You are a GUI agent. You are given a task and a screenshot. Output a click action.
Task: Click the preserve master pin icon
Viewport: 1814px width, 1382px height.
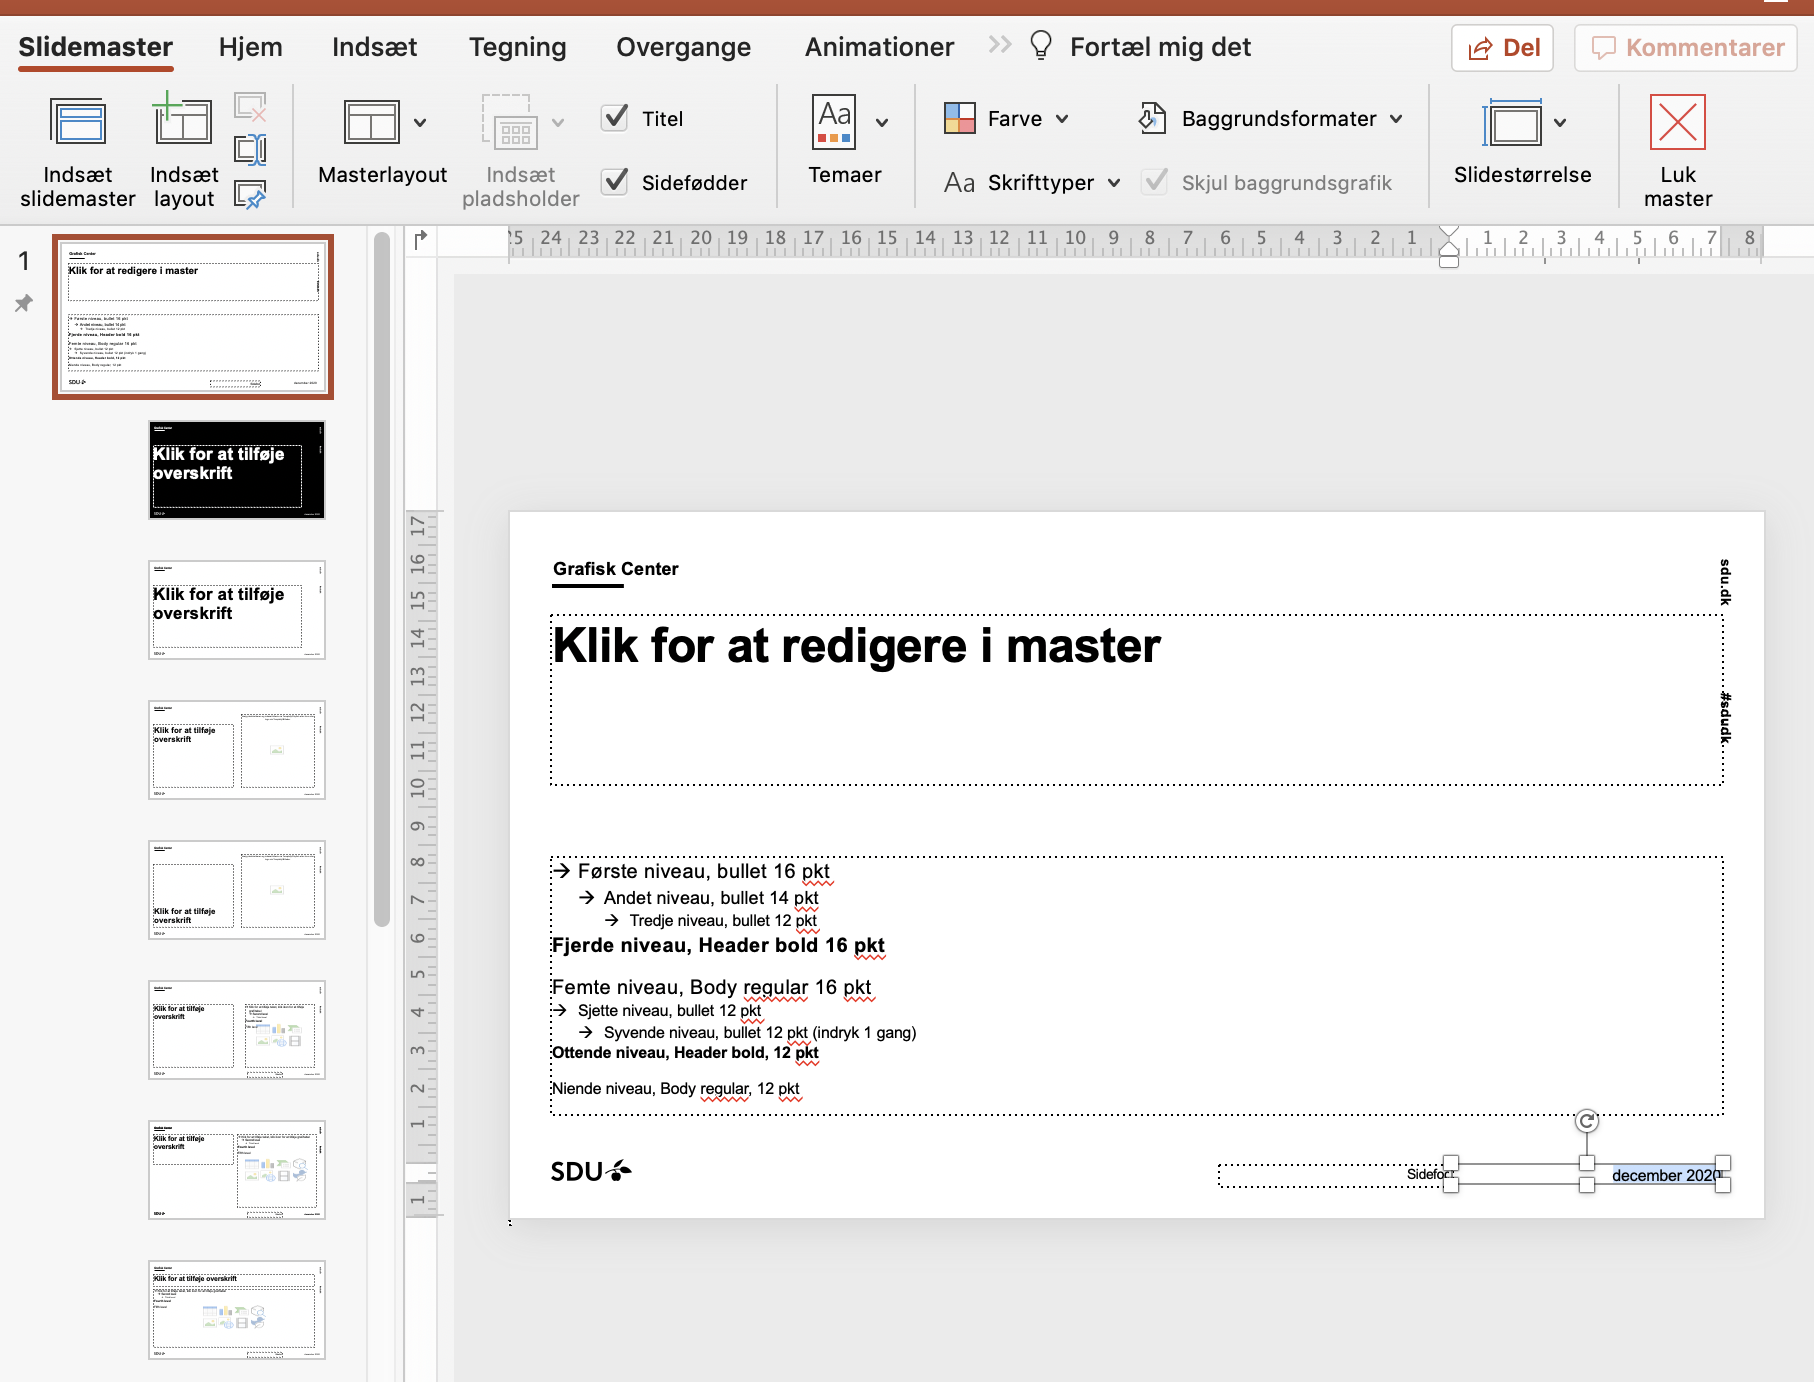point(250,194)
